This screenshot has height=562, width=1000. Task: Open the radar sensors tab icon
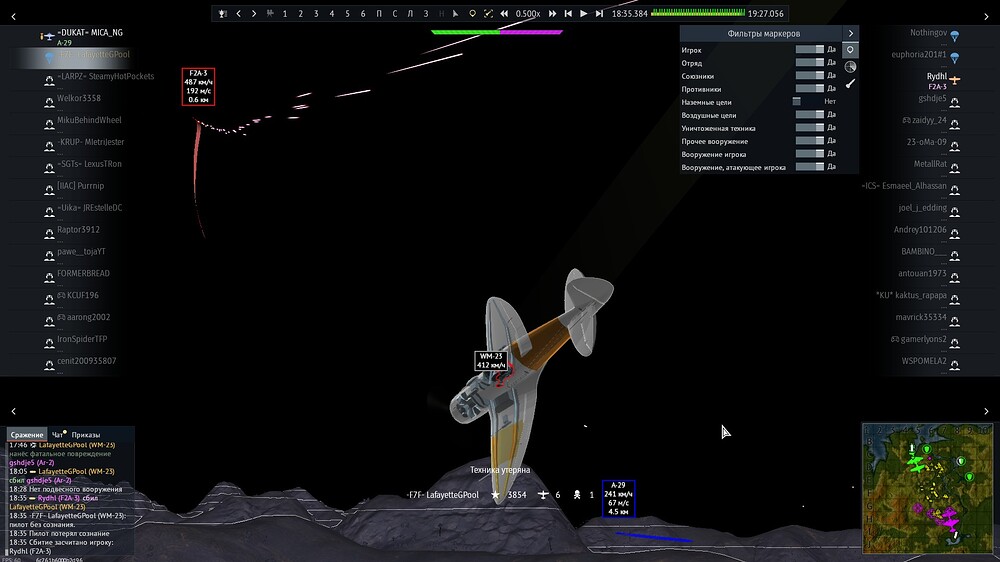[850, 66]
